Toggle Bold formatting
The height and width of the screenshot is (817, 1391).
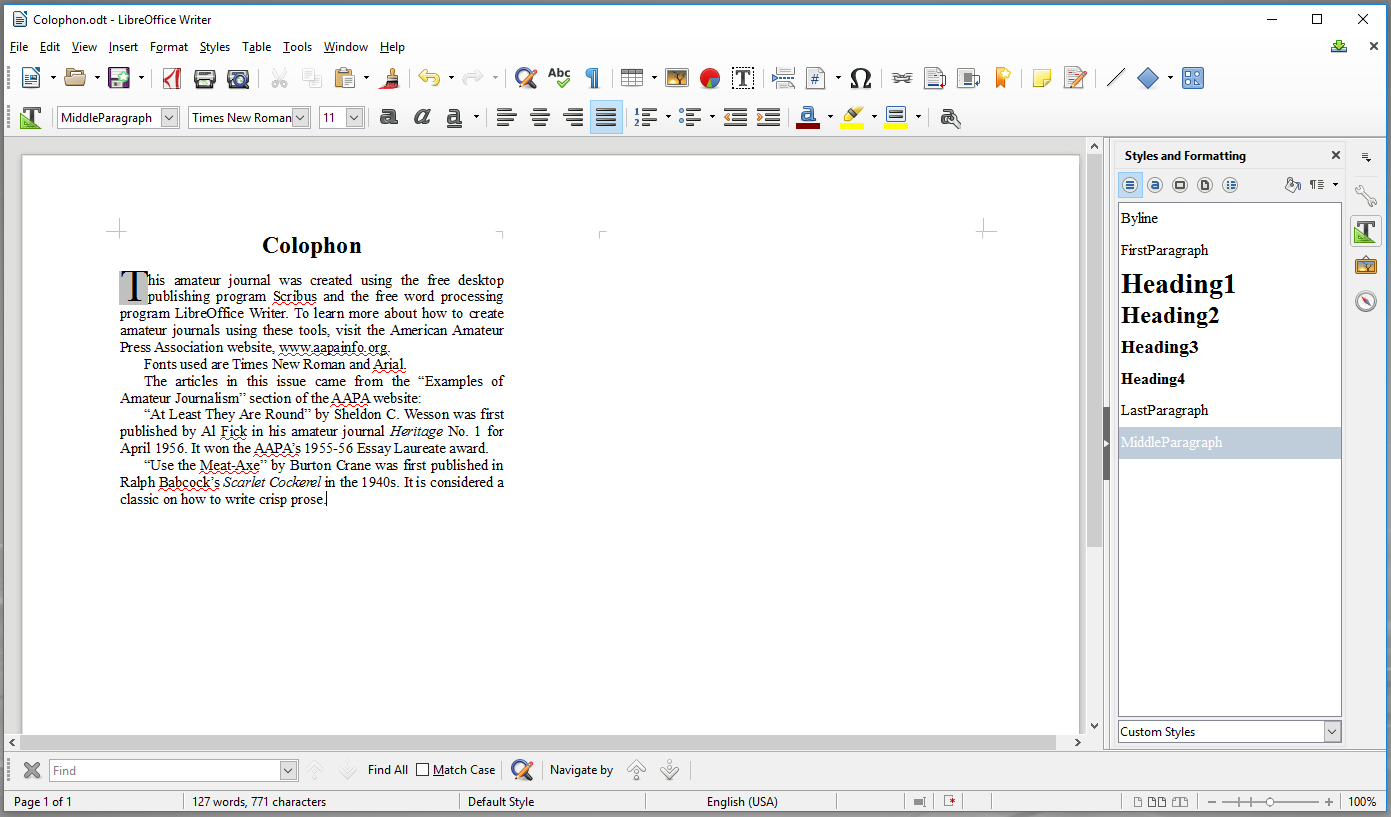pyautogui.click(x=389, y=118)
